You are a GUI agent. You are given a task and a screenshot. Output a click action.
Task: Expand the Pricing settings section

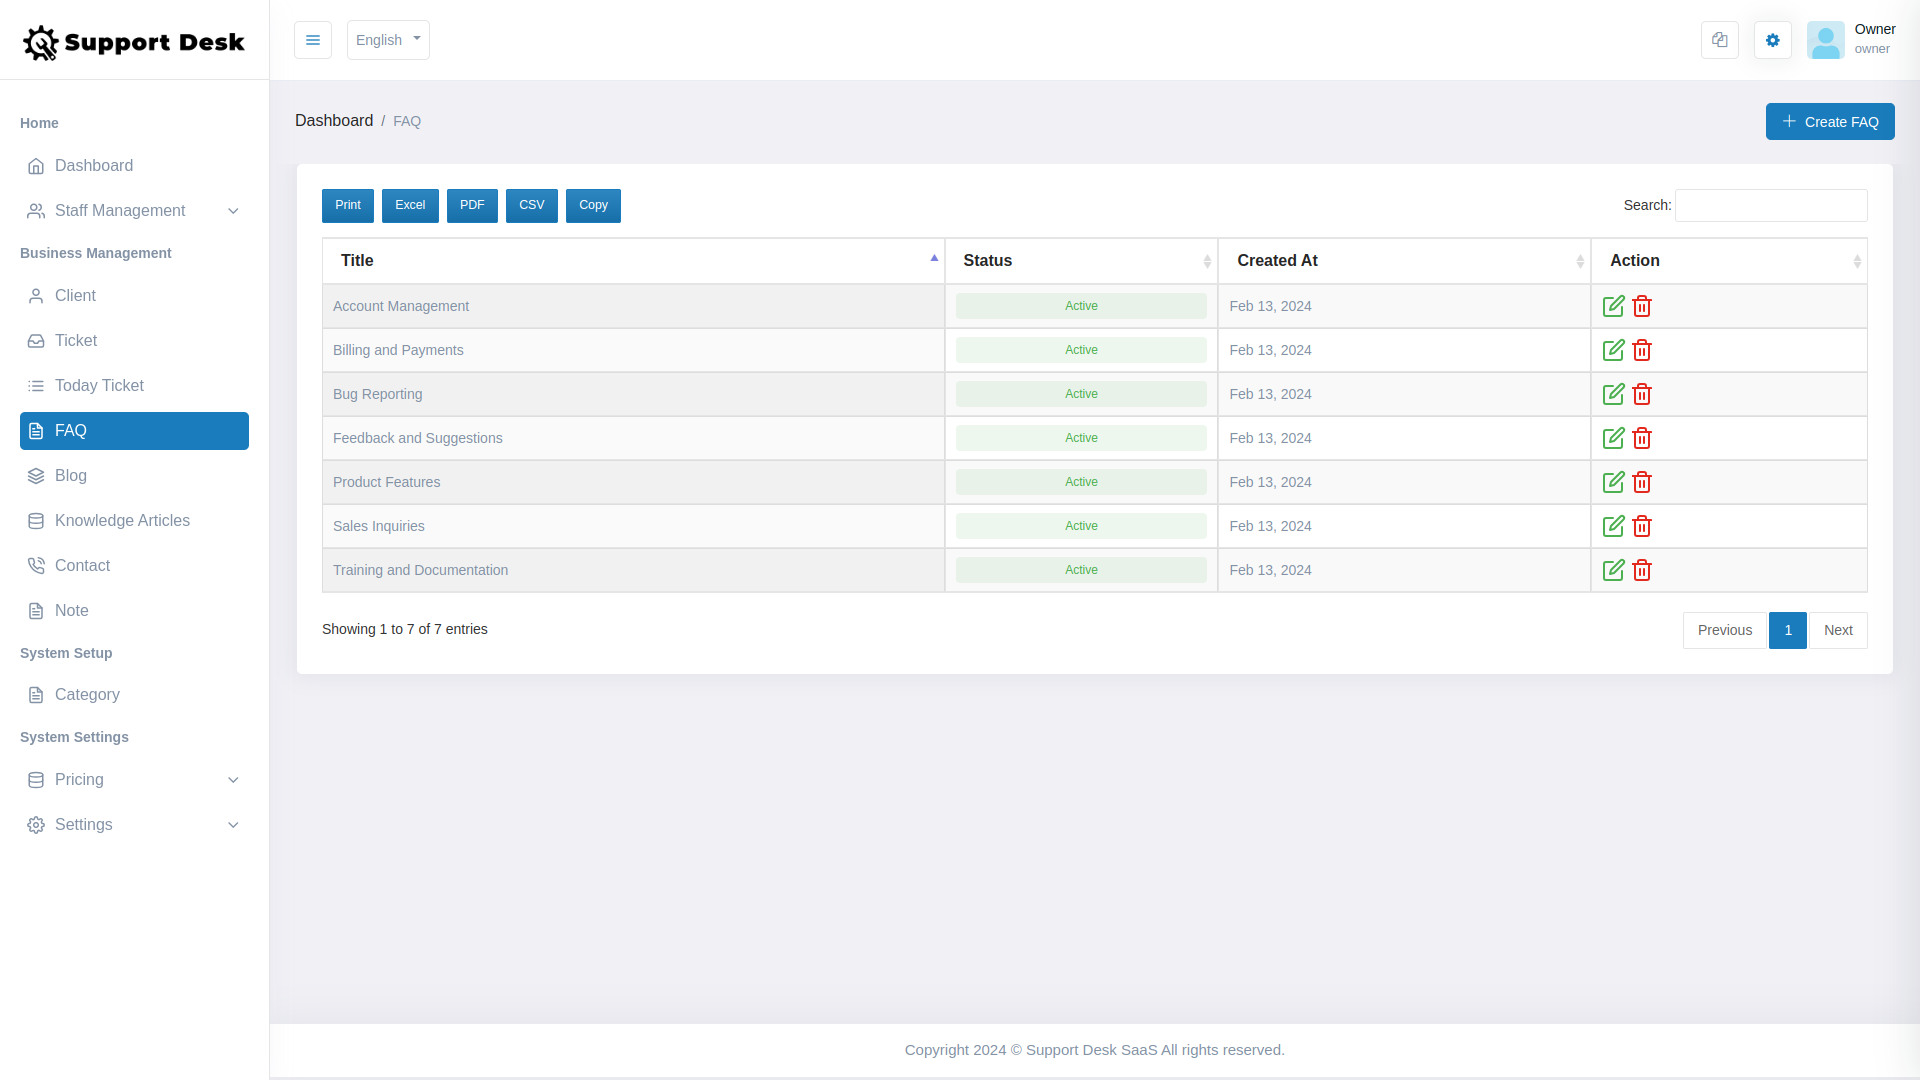click(x=79, y=780)
